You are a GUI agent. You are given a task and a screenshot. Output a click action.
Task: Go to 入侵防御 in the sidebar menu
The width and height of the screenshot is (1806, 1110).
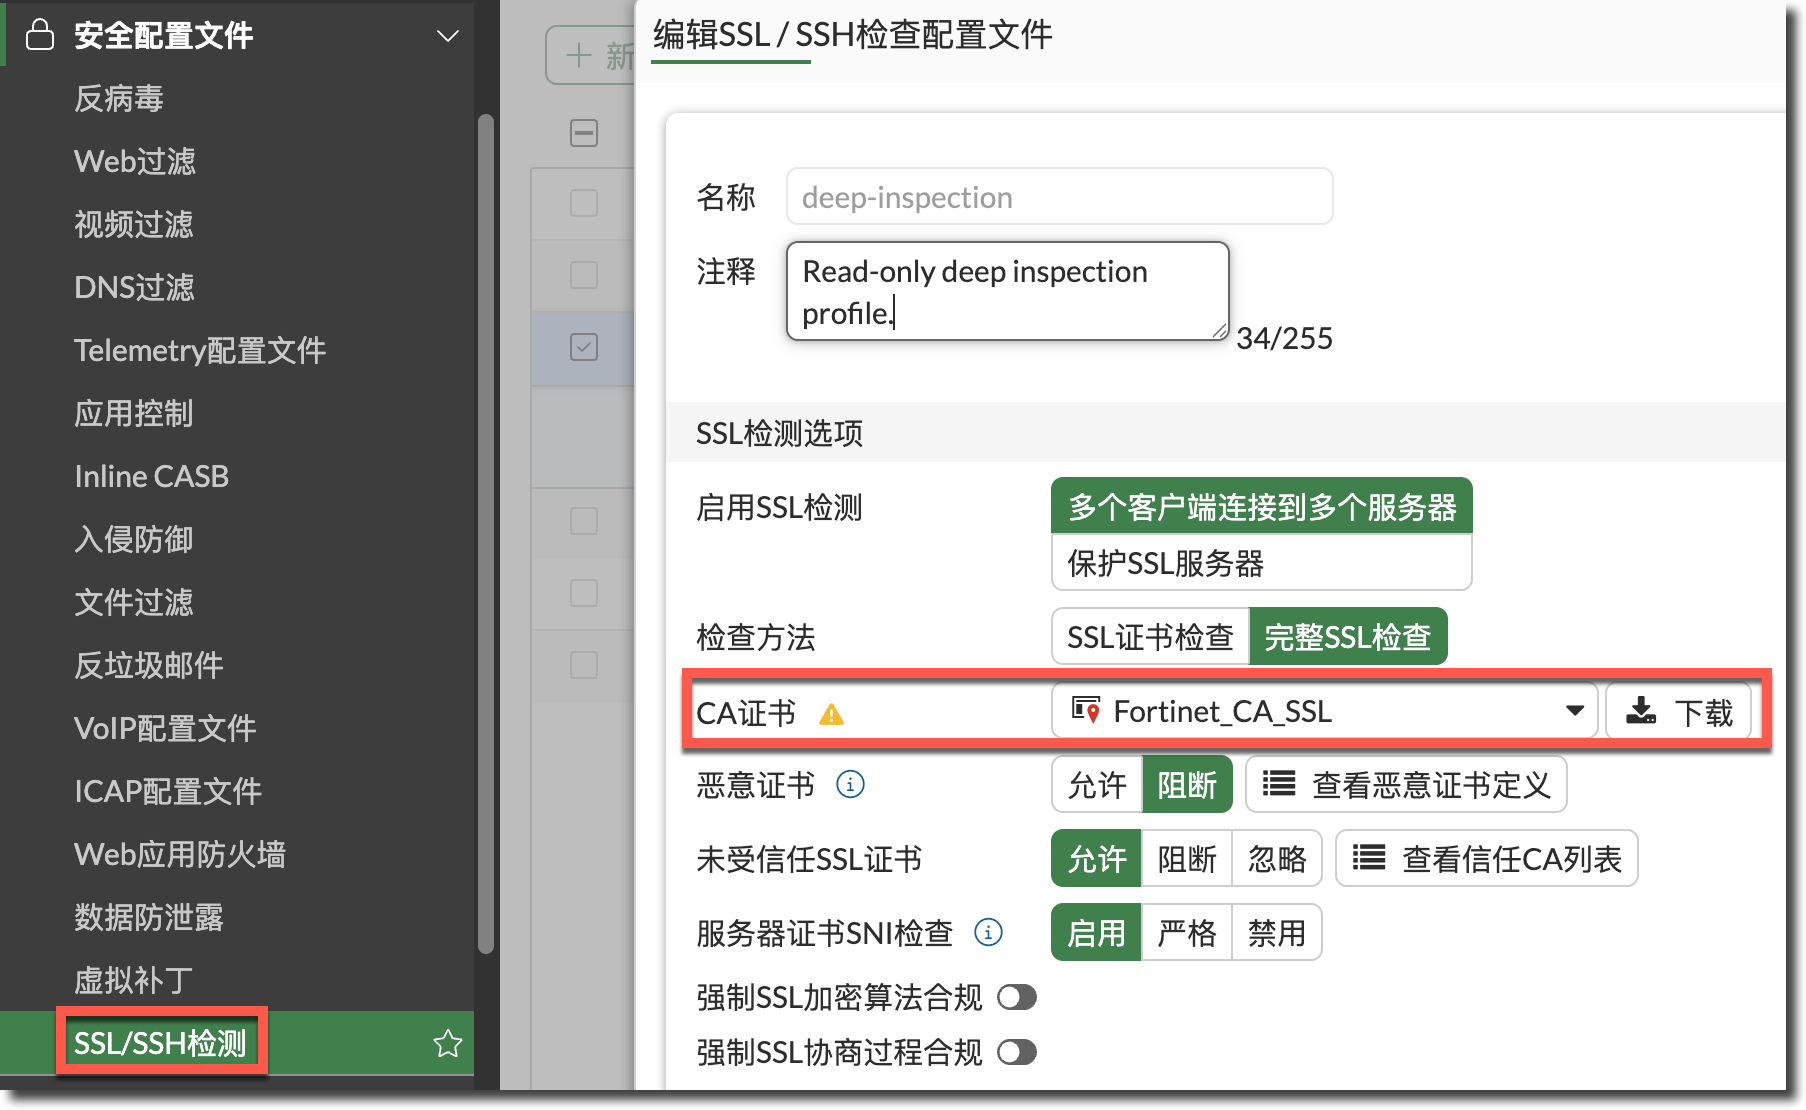(134, 540)
